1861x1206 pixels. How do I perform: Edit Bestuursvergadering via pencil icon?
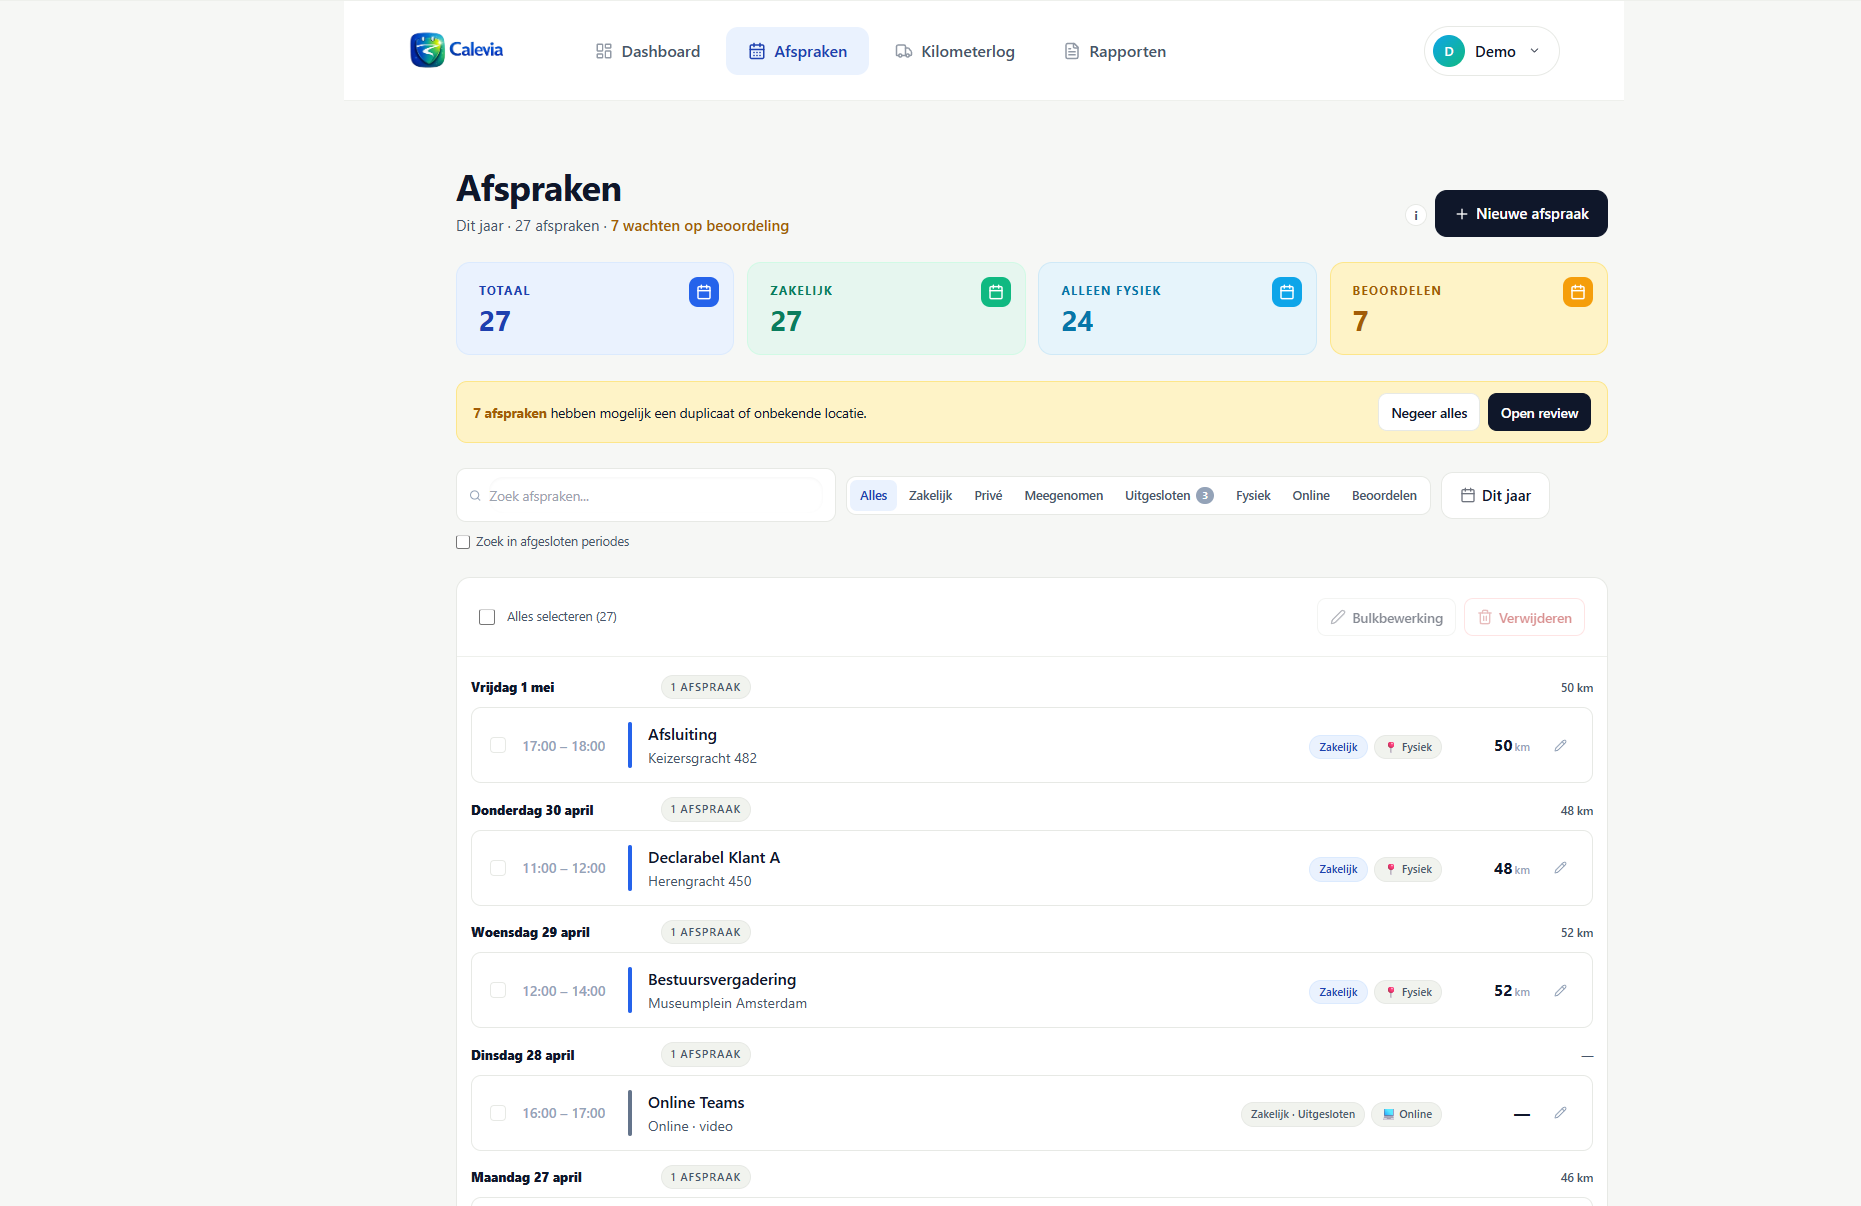point(1560,991)
